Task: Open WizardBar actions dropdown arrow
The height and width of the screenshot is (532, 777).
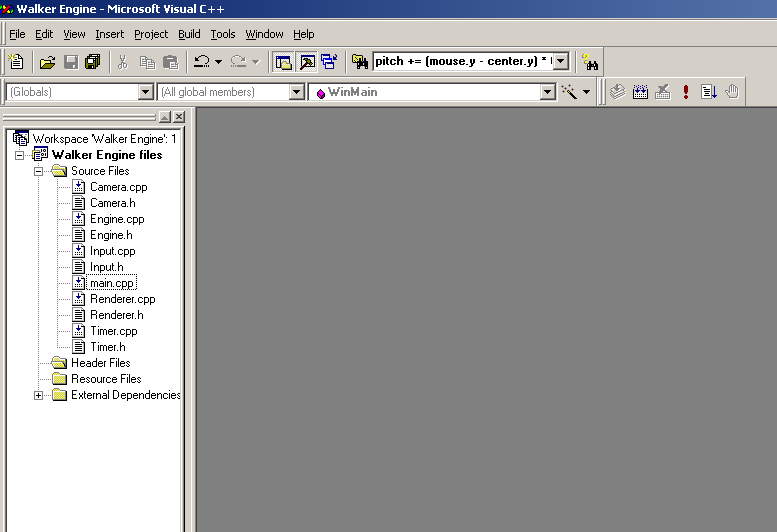Action: (586, 92)
